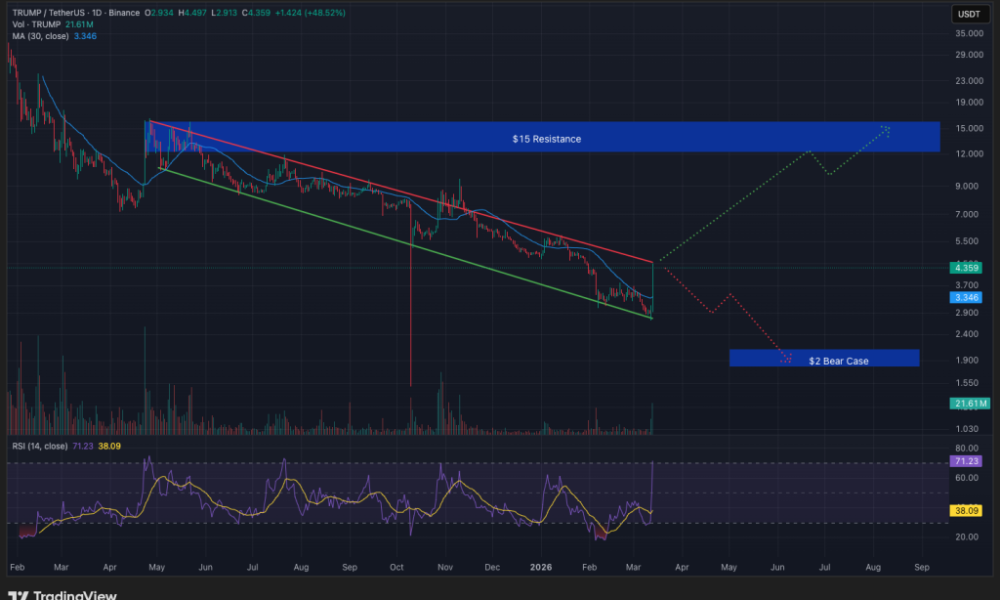This screenshot has height=600, width=1000.
Task: Click the $2 Bear Case zone box
Action: click(837, 359)
